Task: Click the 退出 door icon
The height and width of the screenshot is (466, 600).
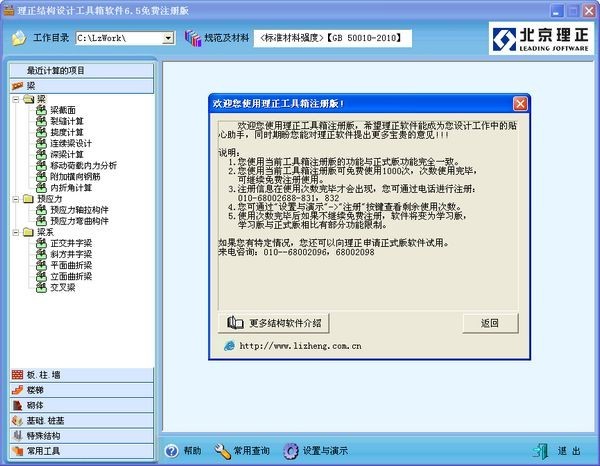Action: 540,451
